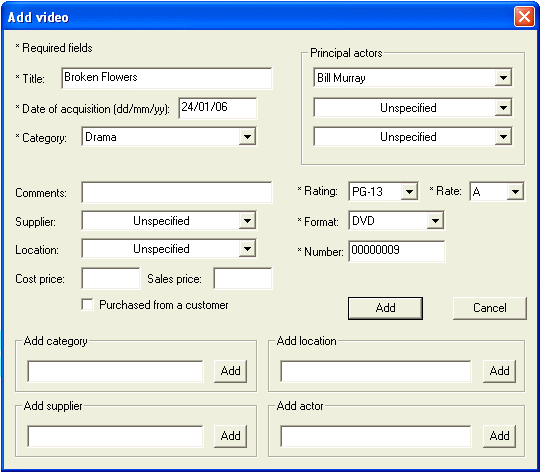Check Purchased from a customer box

(x=87, y=305)
